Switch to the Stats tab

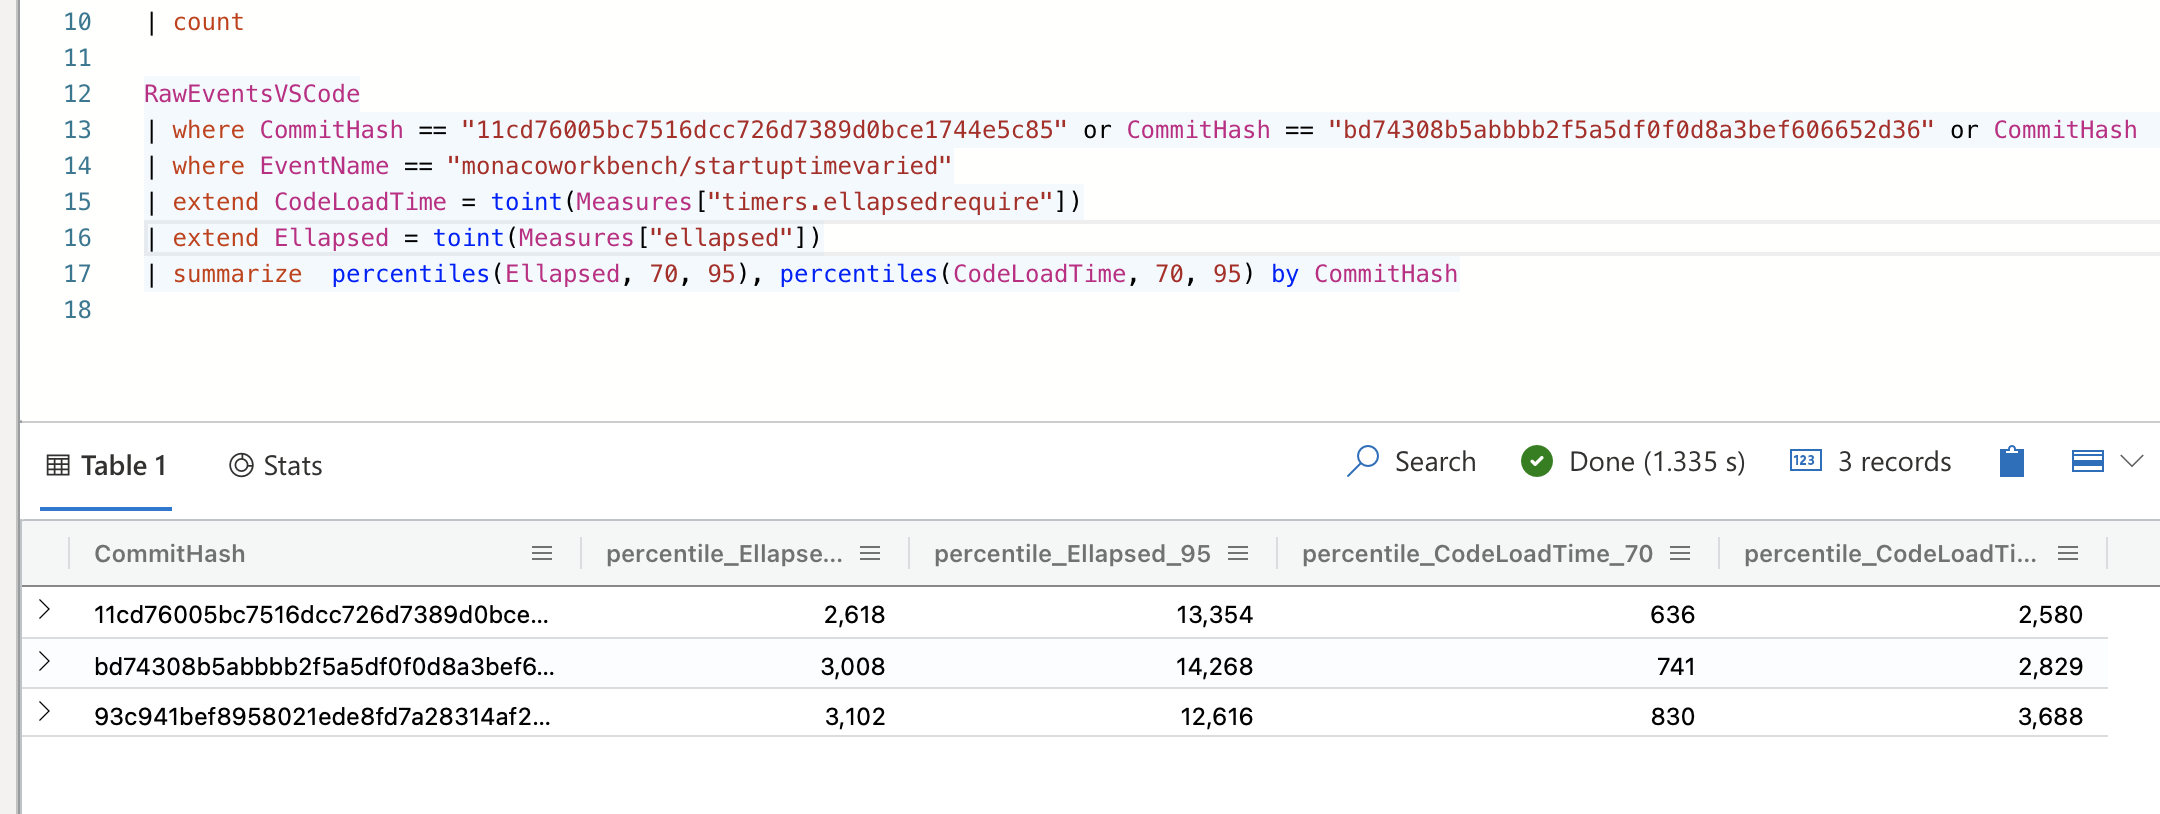tap(292, 465)
